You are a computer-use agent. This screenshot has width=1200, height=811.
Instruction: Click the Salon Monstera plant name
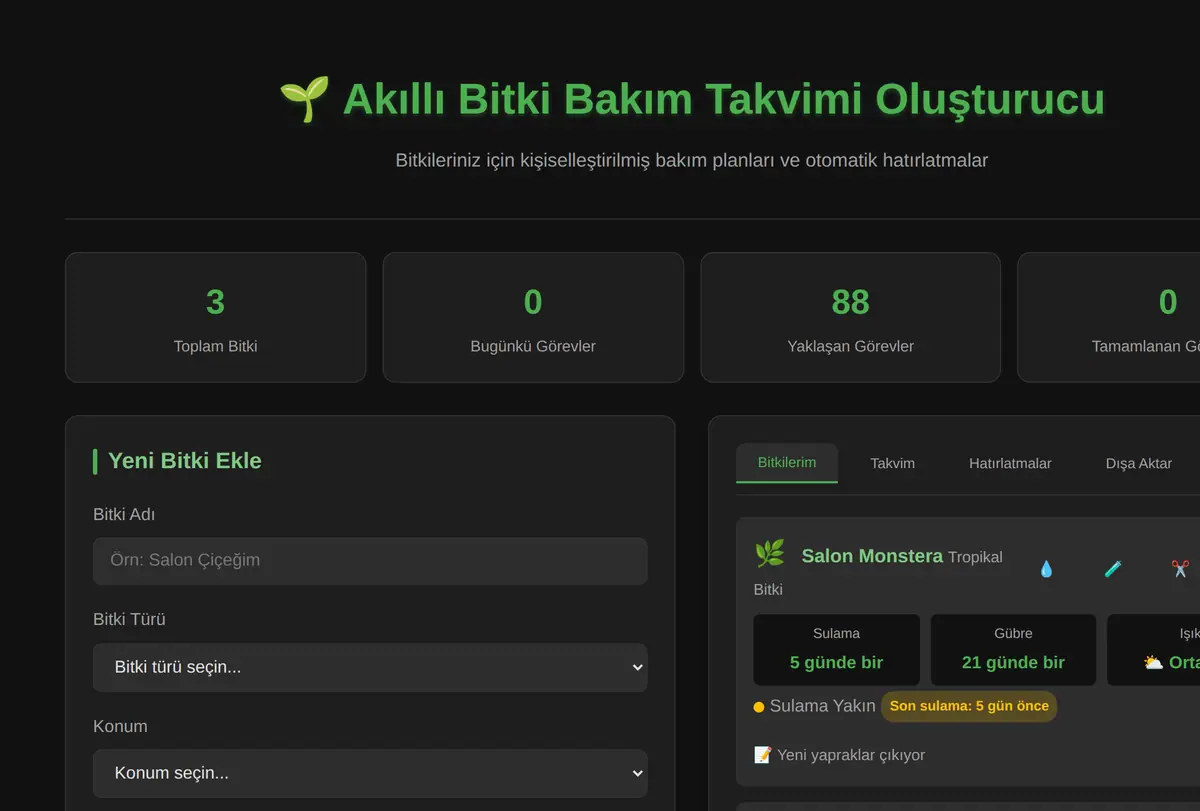click(872, 556)
